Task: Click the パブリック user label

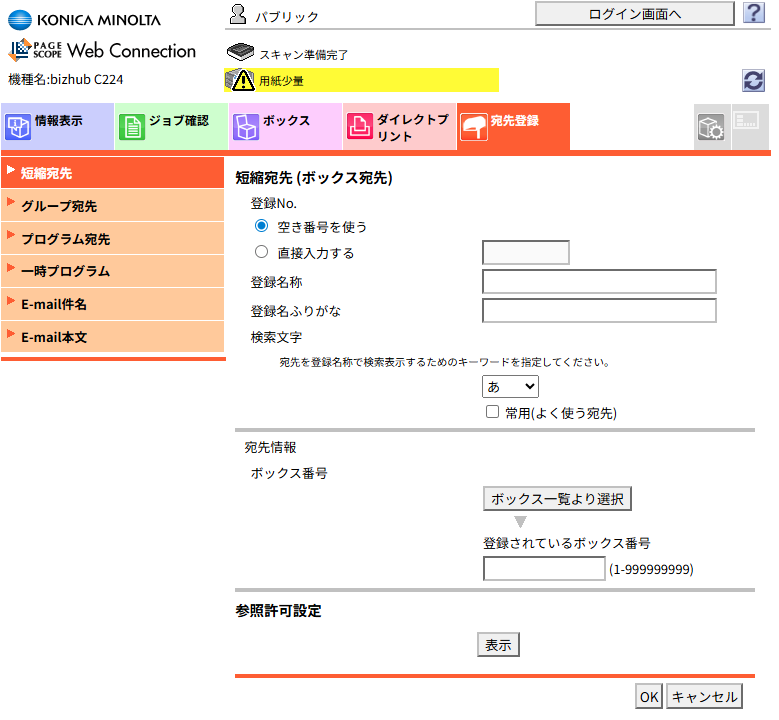Action: click(x=287, y=17)
